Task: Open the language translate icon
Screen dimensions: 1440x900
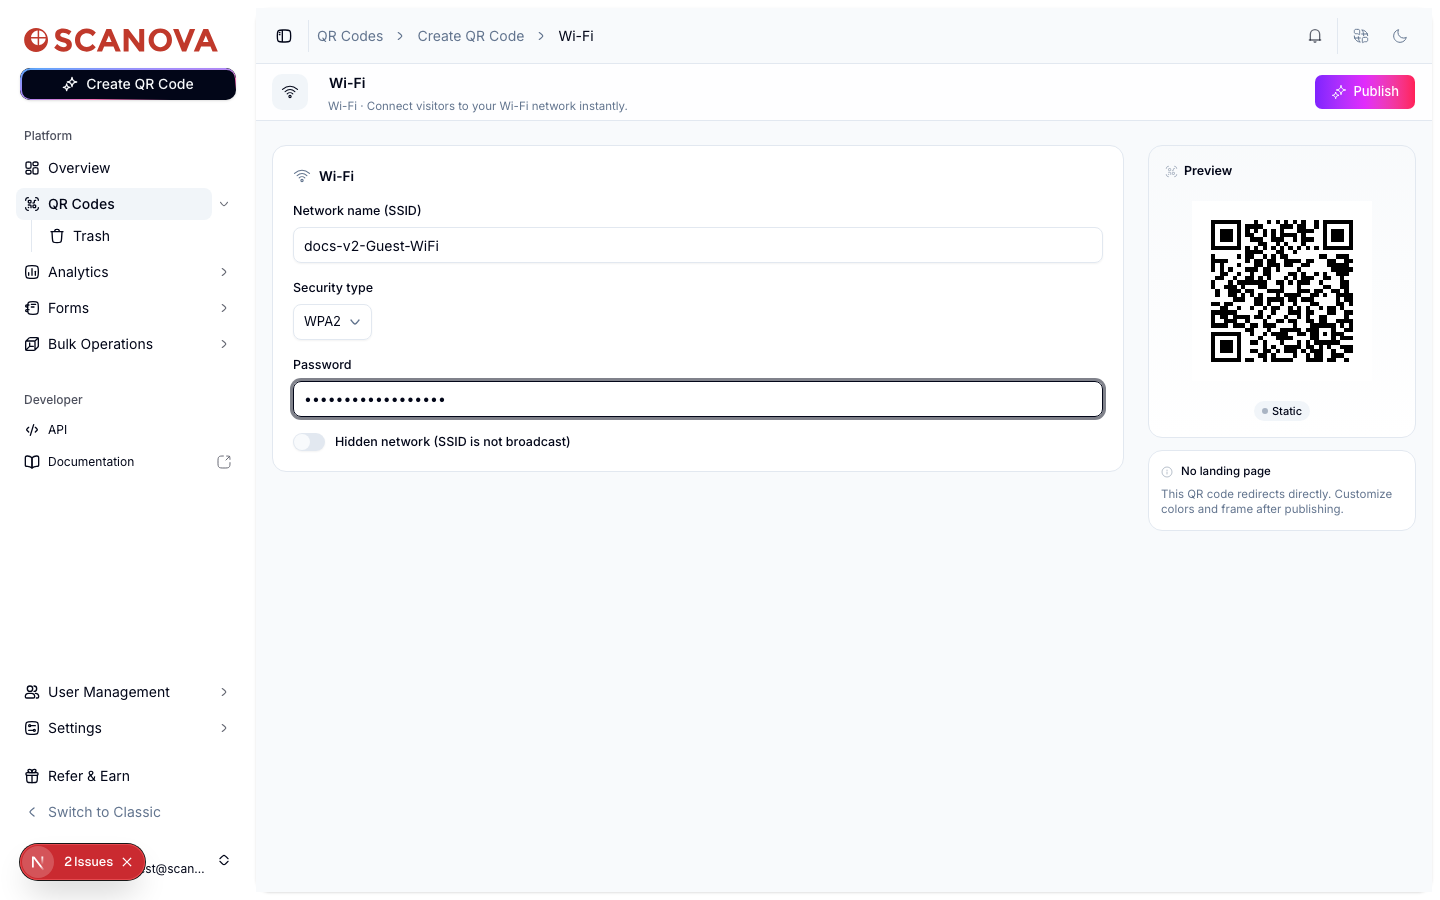Action: tap(1361, 36)
